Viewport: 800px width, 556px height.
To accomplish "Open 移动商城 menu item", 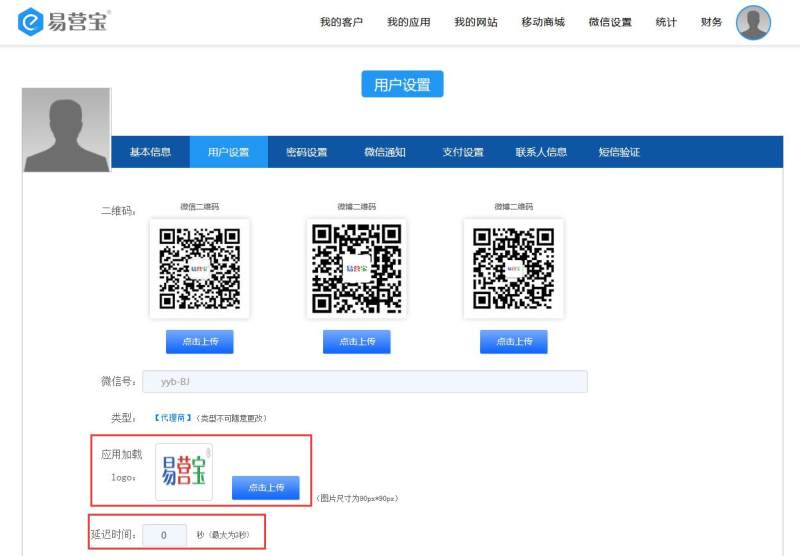I will pos(543,22).
